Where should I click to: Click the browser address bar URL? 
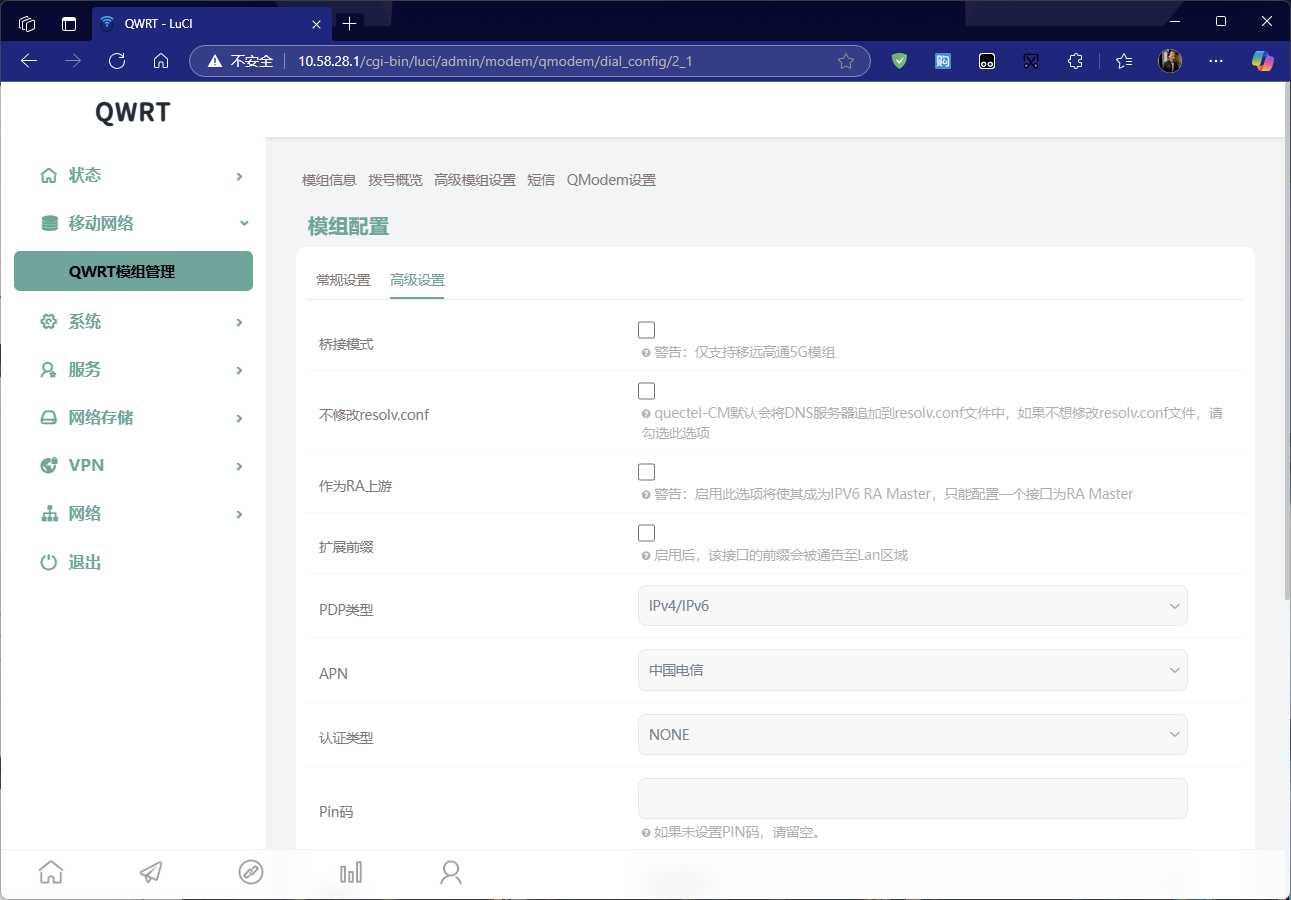pyautogui.click(x=495, y=61)
